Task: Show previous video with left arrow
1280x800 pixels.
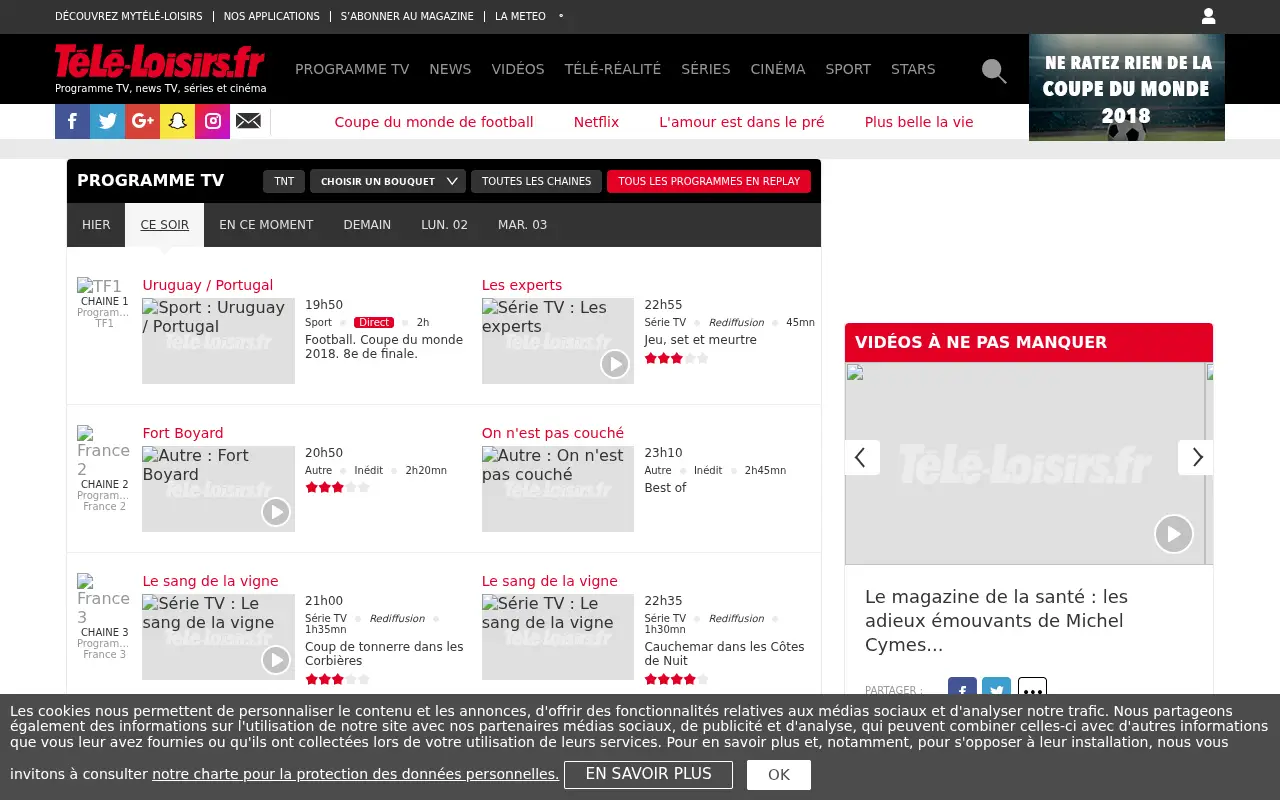Action: tap(862, 458)
